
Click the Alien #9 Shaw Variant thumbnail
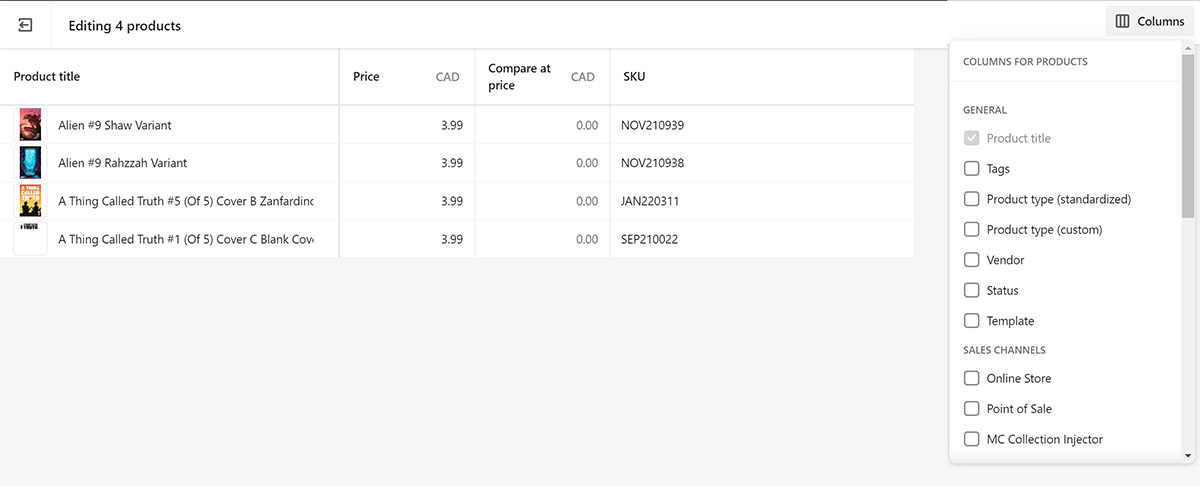coord(31,125)
